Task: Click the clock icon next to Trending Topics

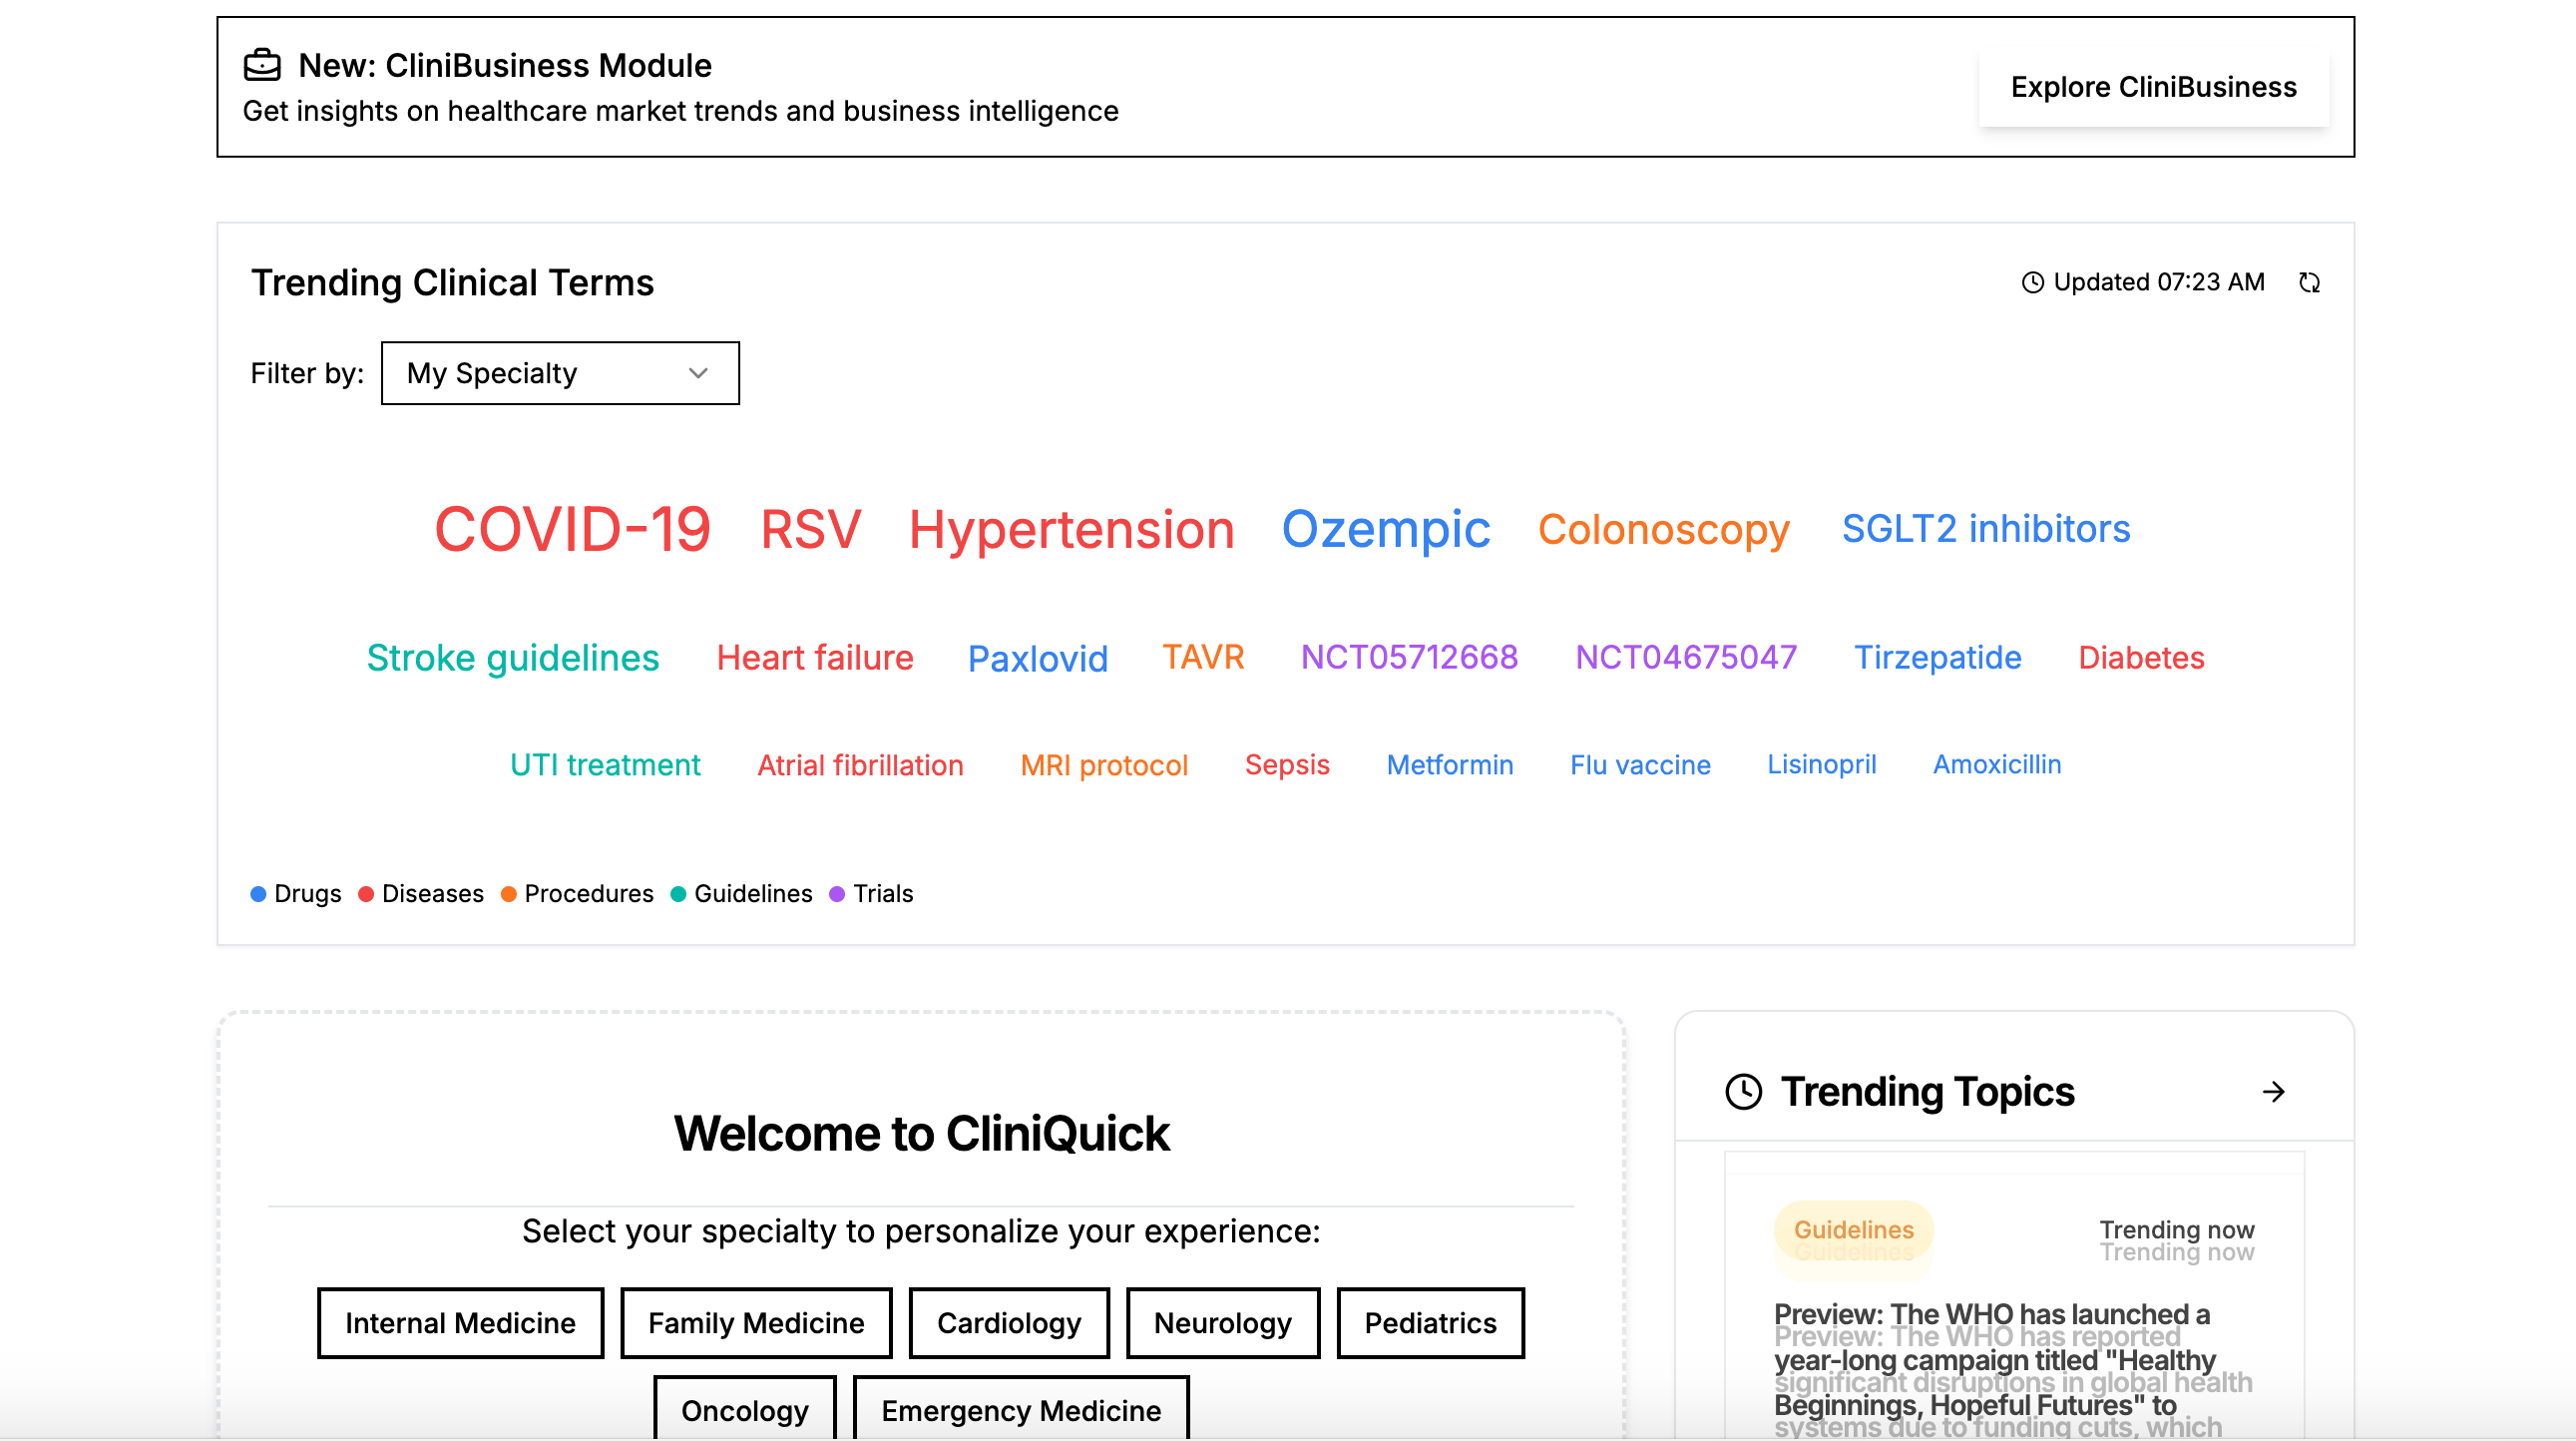Action: pyautogui.click(x=1743, y=1092)
